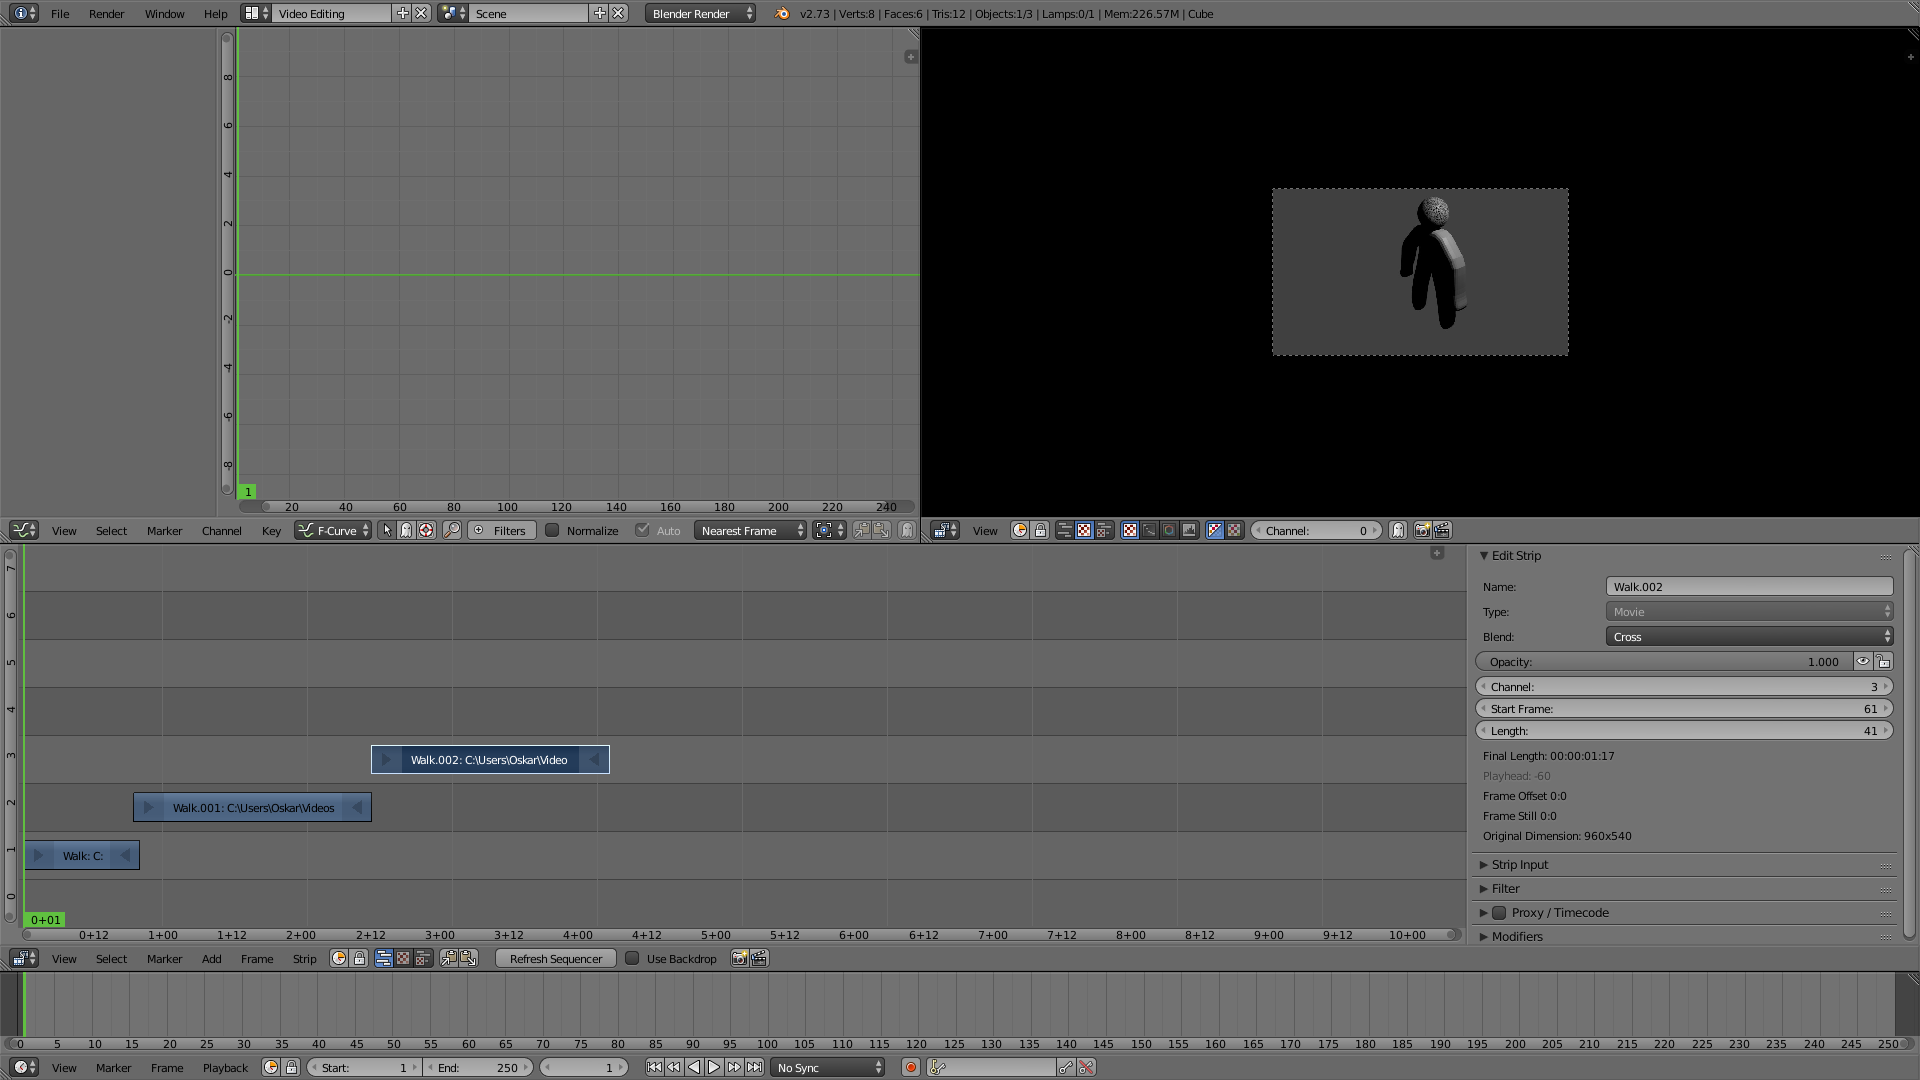This screenshot has height=1080, width=1920.
Task: Click the Filters button
Action: pyautogui.click(x=502, y=530)
